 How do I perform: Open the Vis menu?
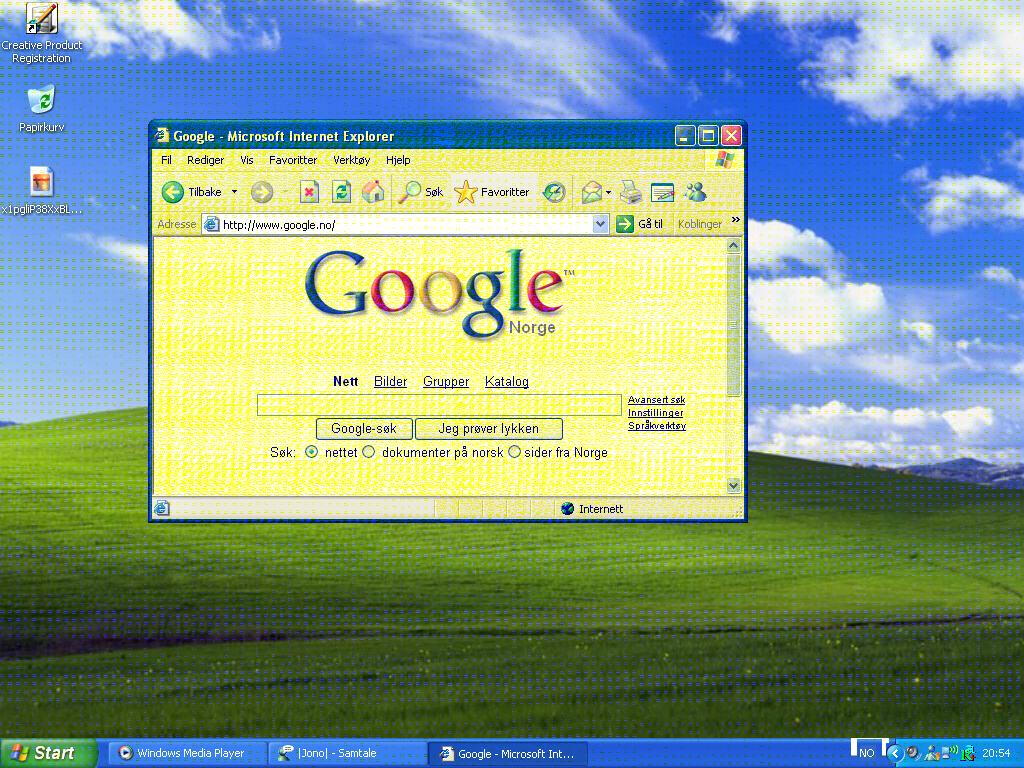[x=246, y=160]
